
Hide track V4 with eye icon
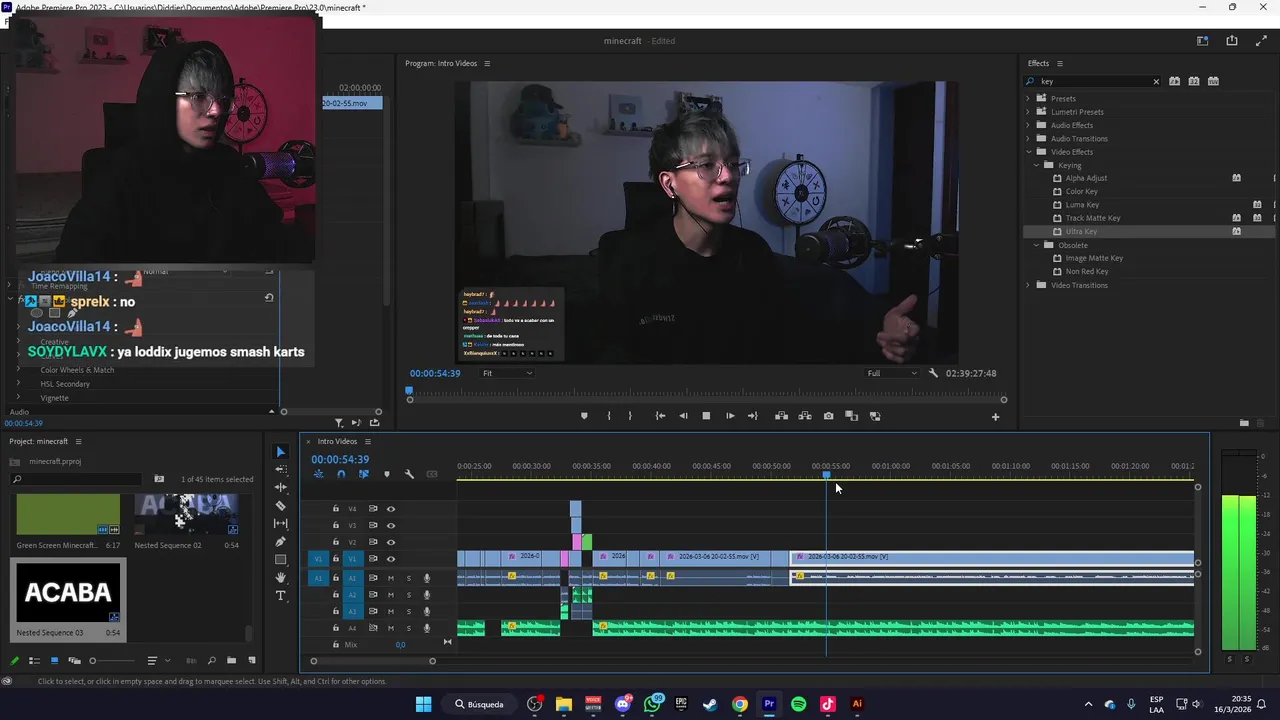pyautogui.click(x=391, y=509)
